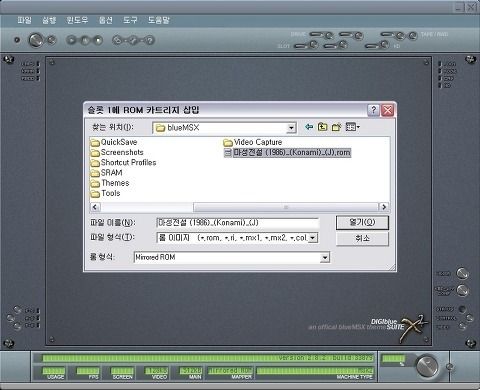
Task: Click the horizontal scrollbar thumb in file list
Action: [x=286, y=207]
